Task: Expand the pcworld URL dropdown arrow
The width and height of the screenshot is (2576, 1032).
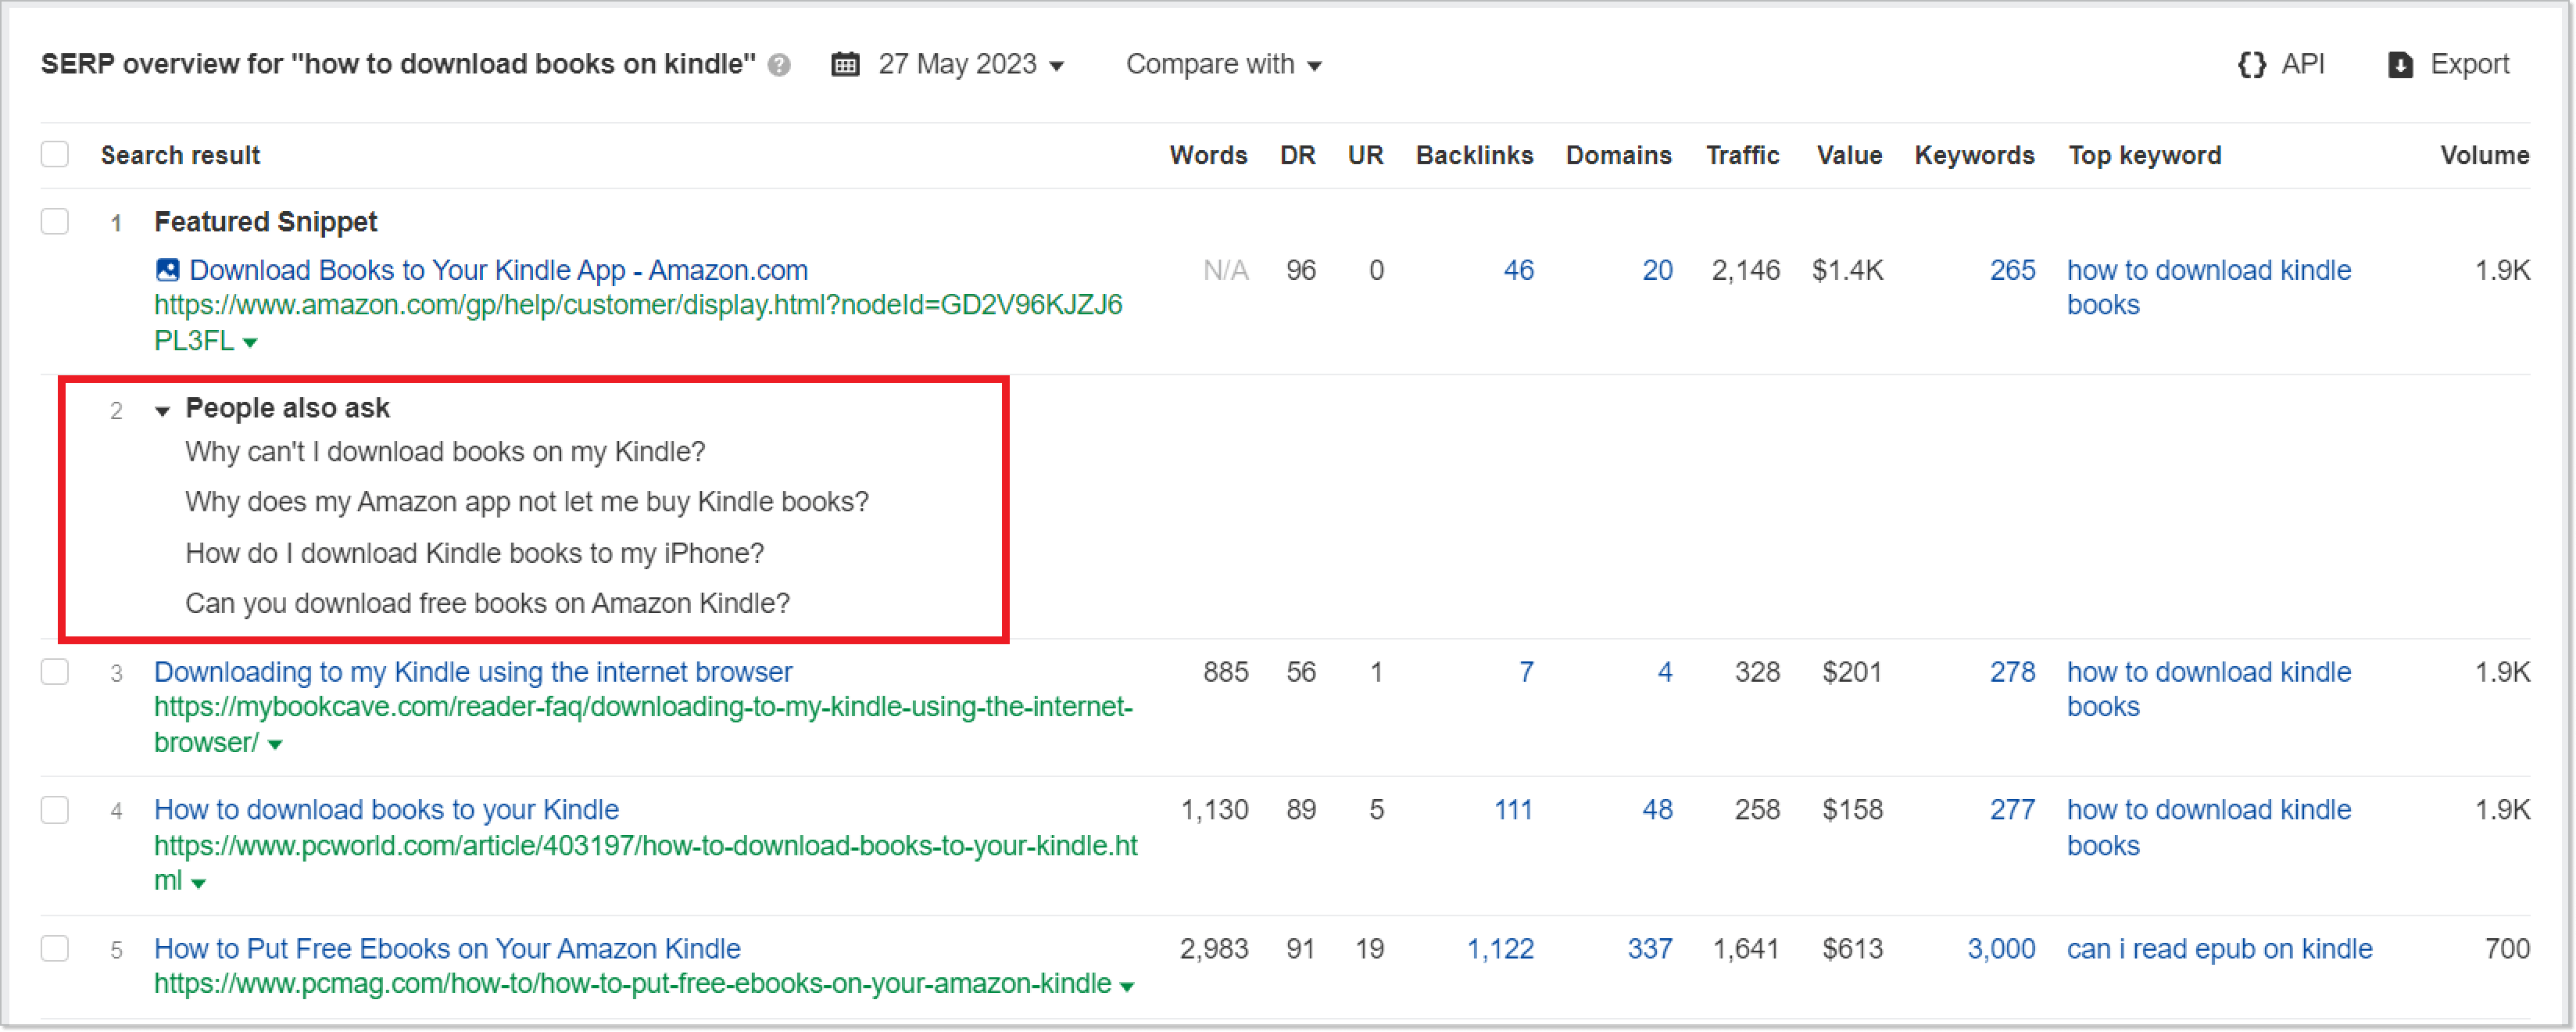Action: 198,883
